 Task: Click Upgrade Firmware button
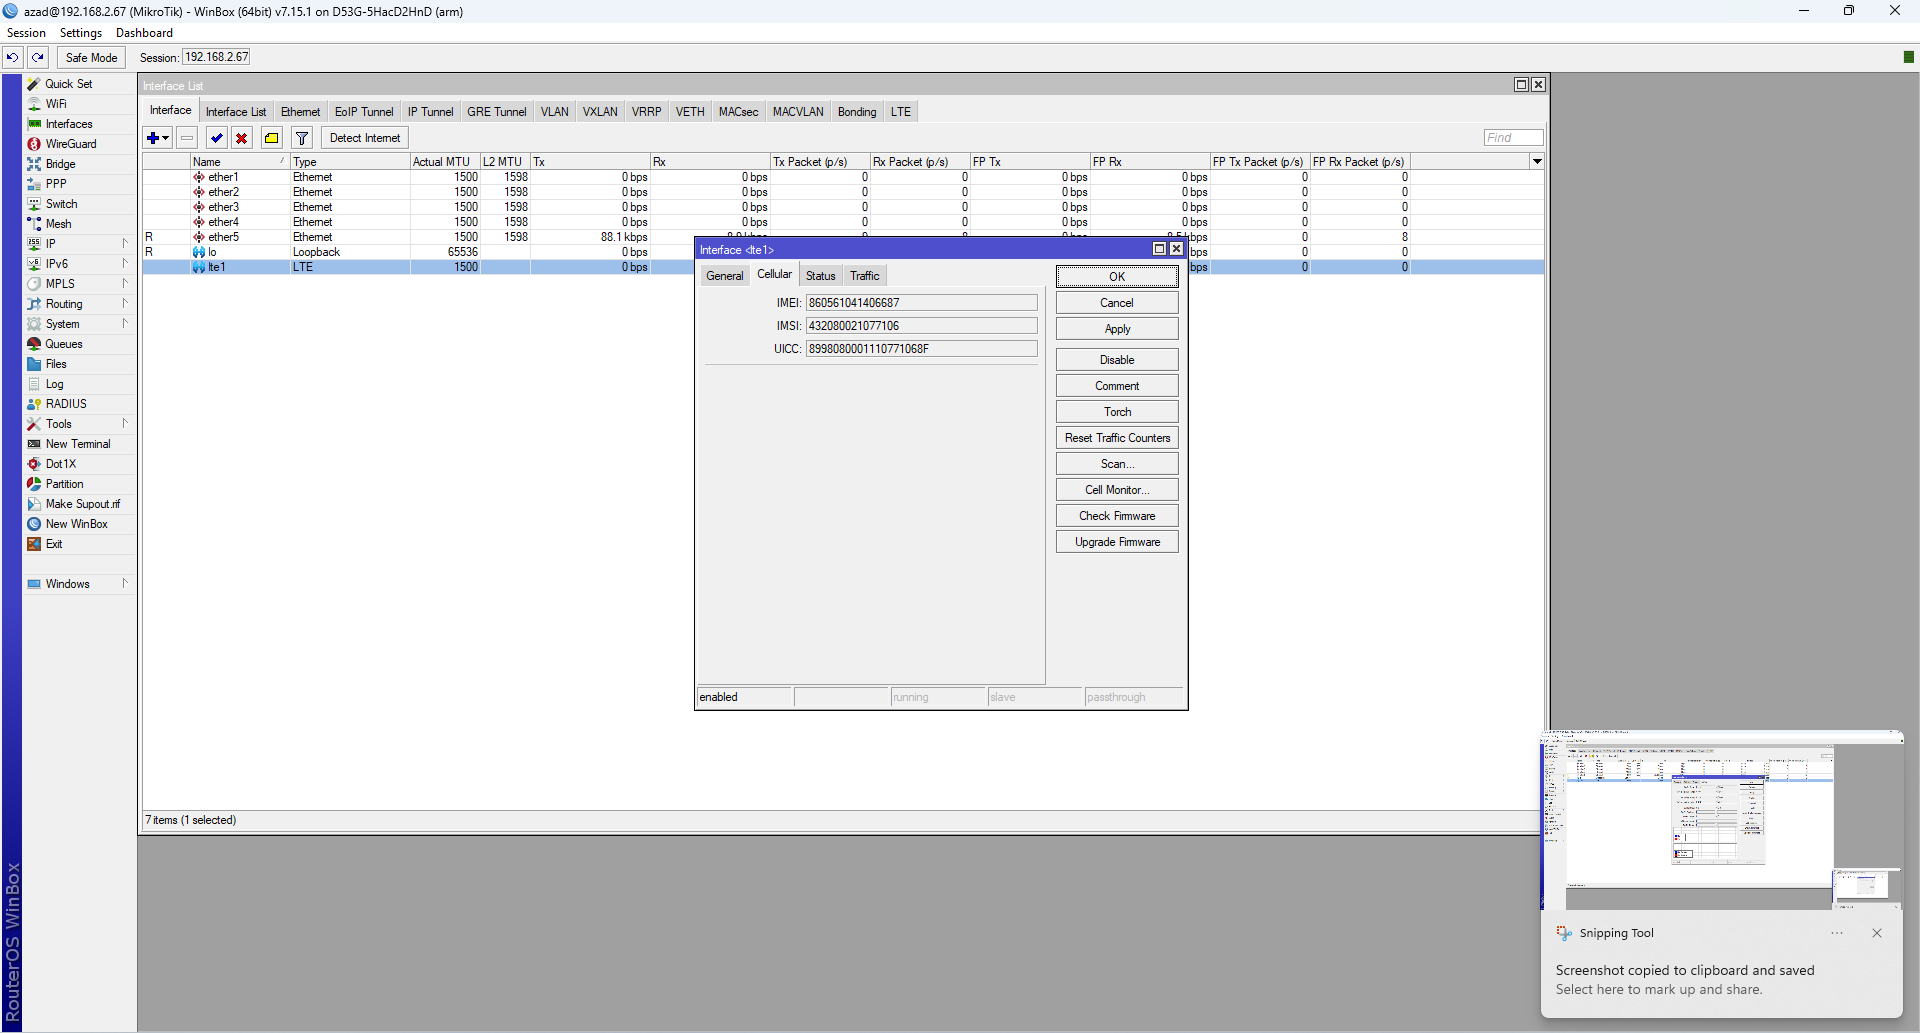[1117, 542]
